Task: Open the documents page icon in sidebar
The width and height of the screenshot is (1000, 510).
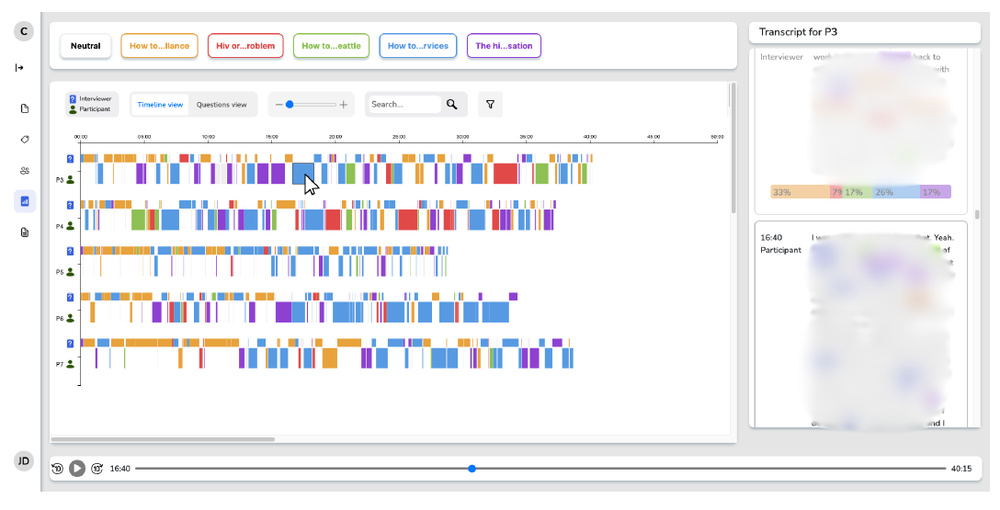Action: (x=25, y=108)
